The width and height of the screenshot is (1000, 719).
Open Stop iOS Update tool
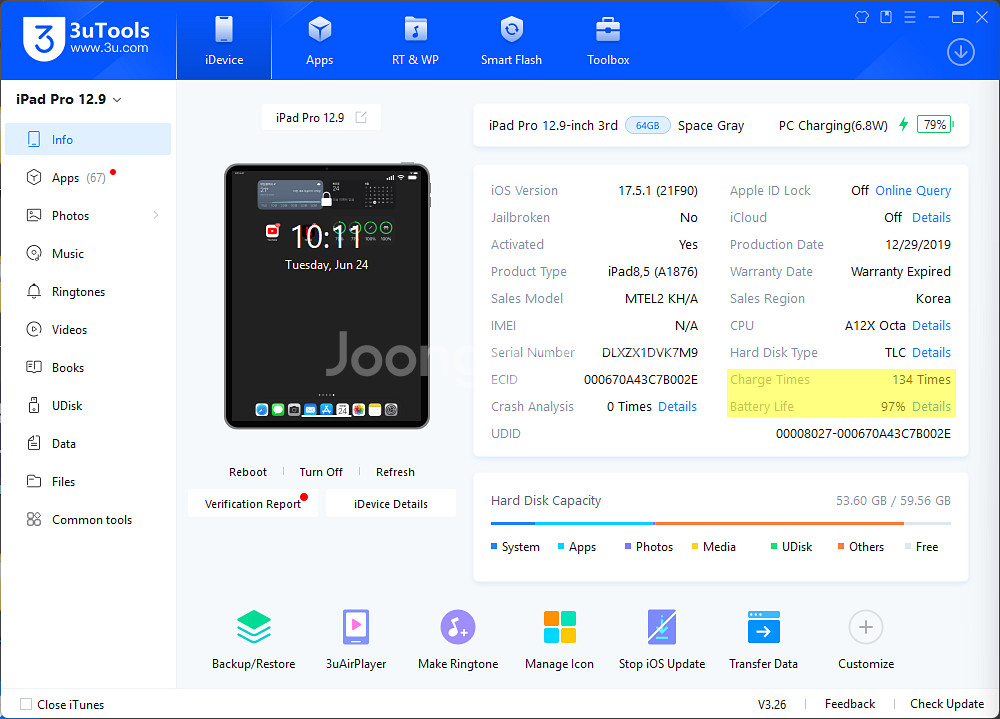point(662,639)
